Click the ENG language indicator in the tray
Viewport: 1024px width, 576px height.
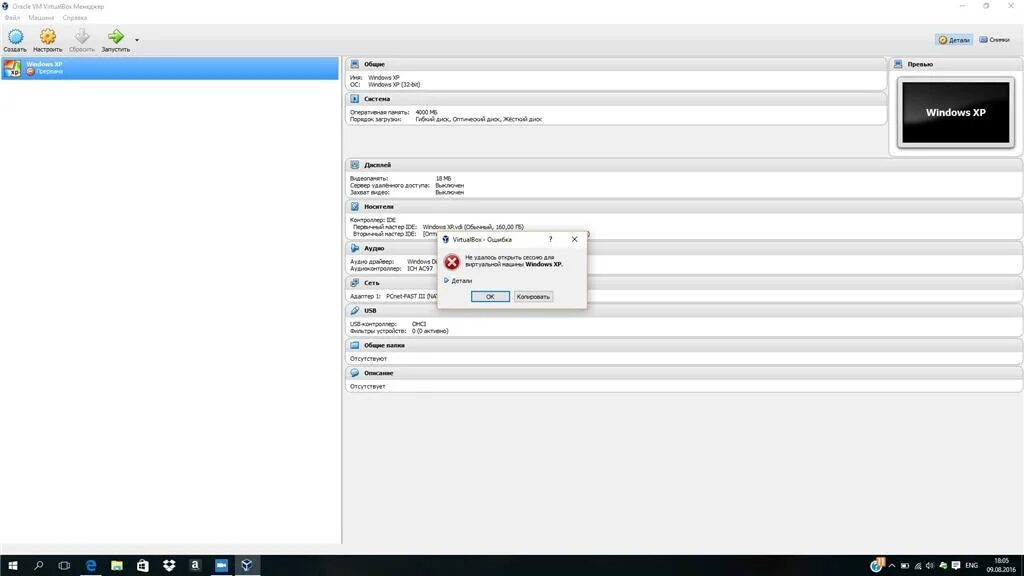(x=971, y=566)
